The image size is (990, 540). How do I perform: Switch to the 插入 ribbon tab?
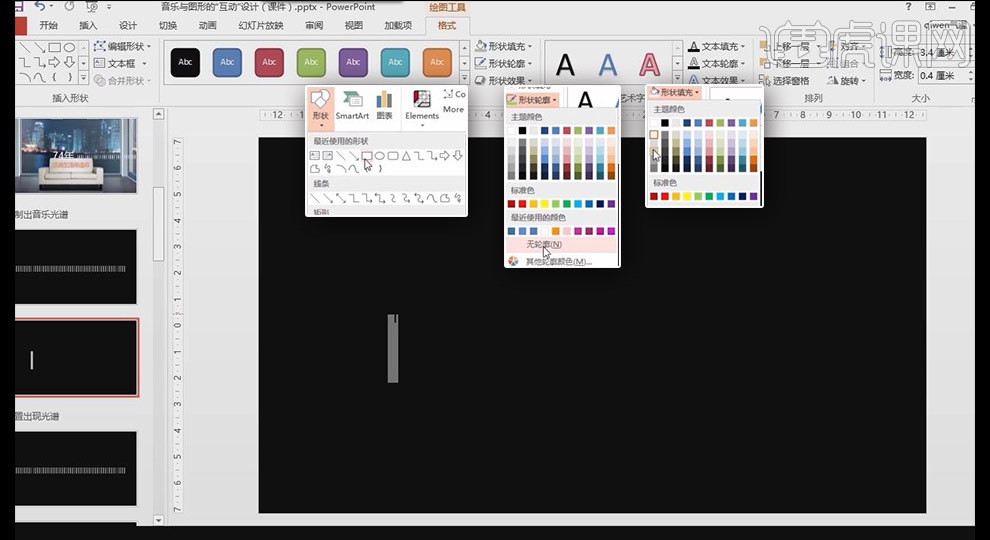(88, 25)
